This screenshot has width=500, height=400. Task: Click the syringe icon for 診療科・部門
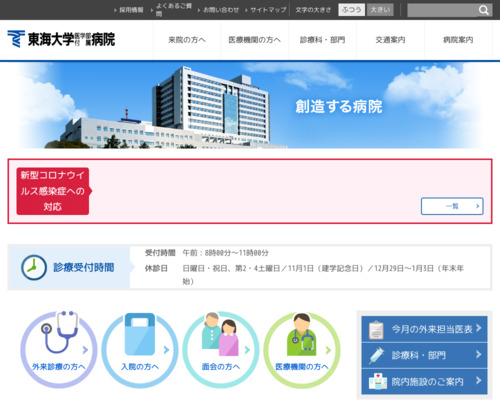coord(377,355)
